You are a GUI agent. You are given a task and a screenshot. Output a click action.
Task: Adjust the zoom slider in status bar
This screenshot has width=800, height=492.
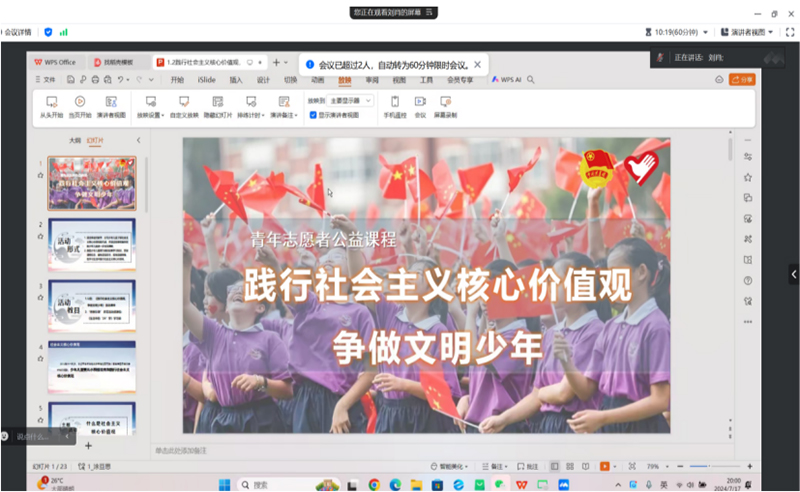pos(714,466)
